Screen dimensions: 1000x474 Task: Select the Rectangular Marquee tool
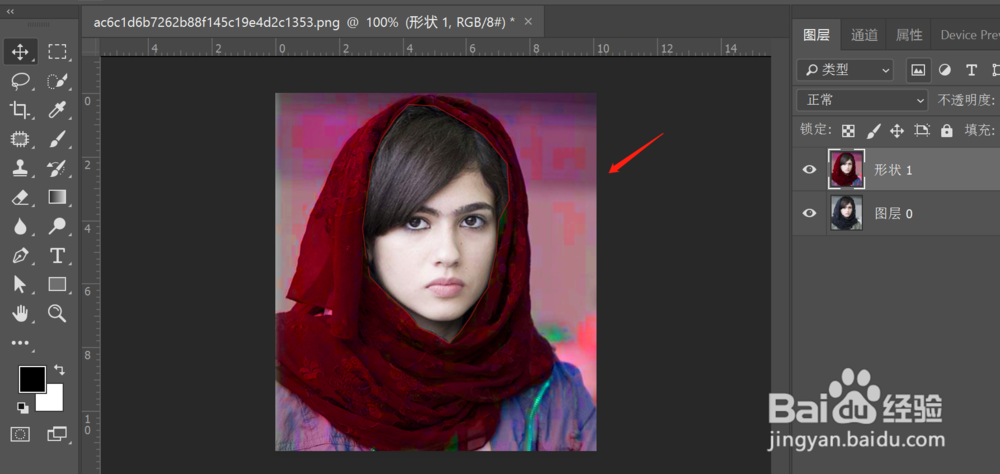[57, 52]
